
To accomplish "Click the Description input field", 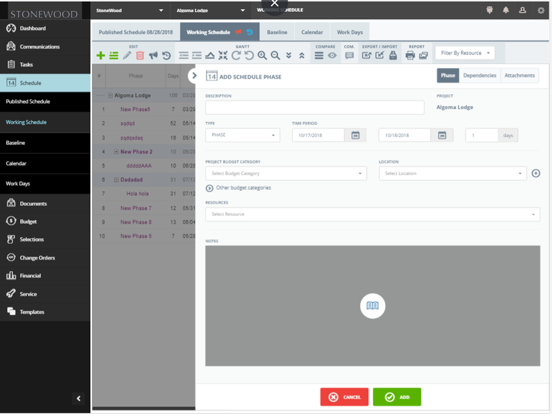I will pyautogui.click(x=315, y=107).
